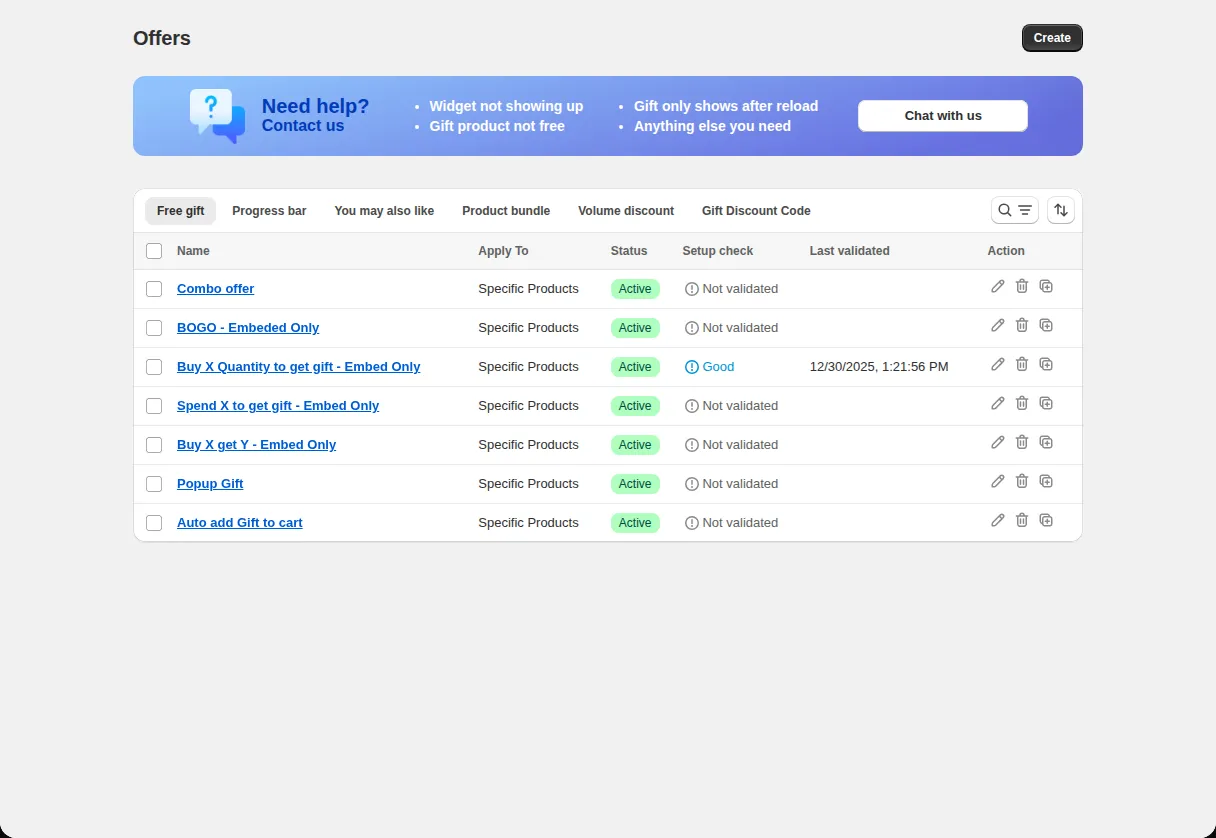Screen dimensions: 1216x838
Task: Duplicate the BOGO - Embeded Only offer
Action: (1046, 325)
